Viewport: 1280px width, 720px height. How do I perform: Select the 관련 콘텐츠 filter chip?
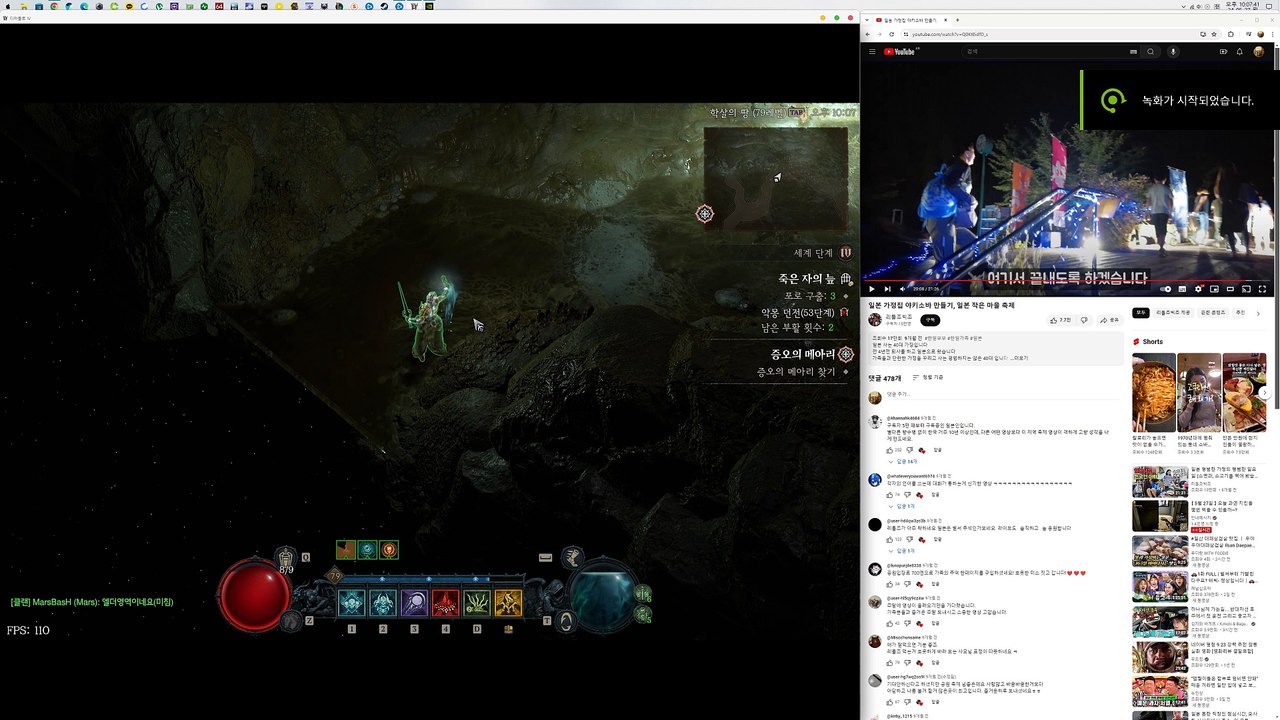pyautogui.click(x=1213, y=313)
